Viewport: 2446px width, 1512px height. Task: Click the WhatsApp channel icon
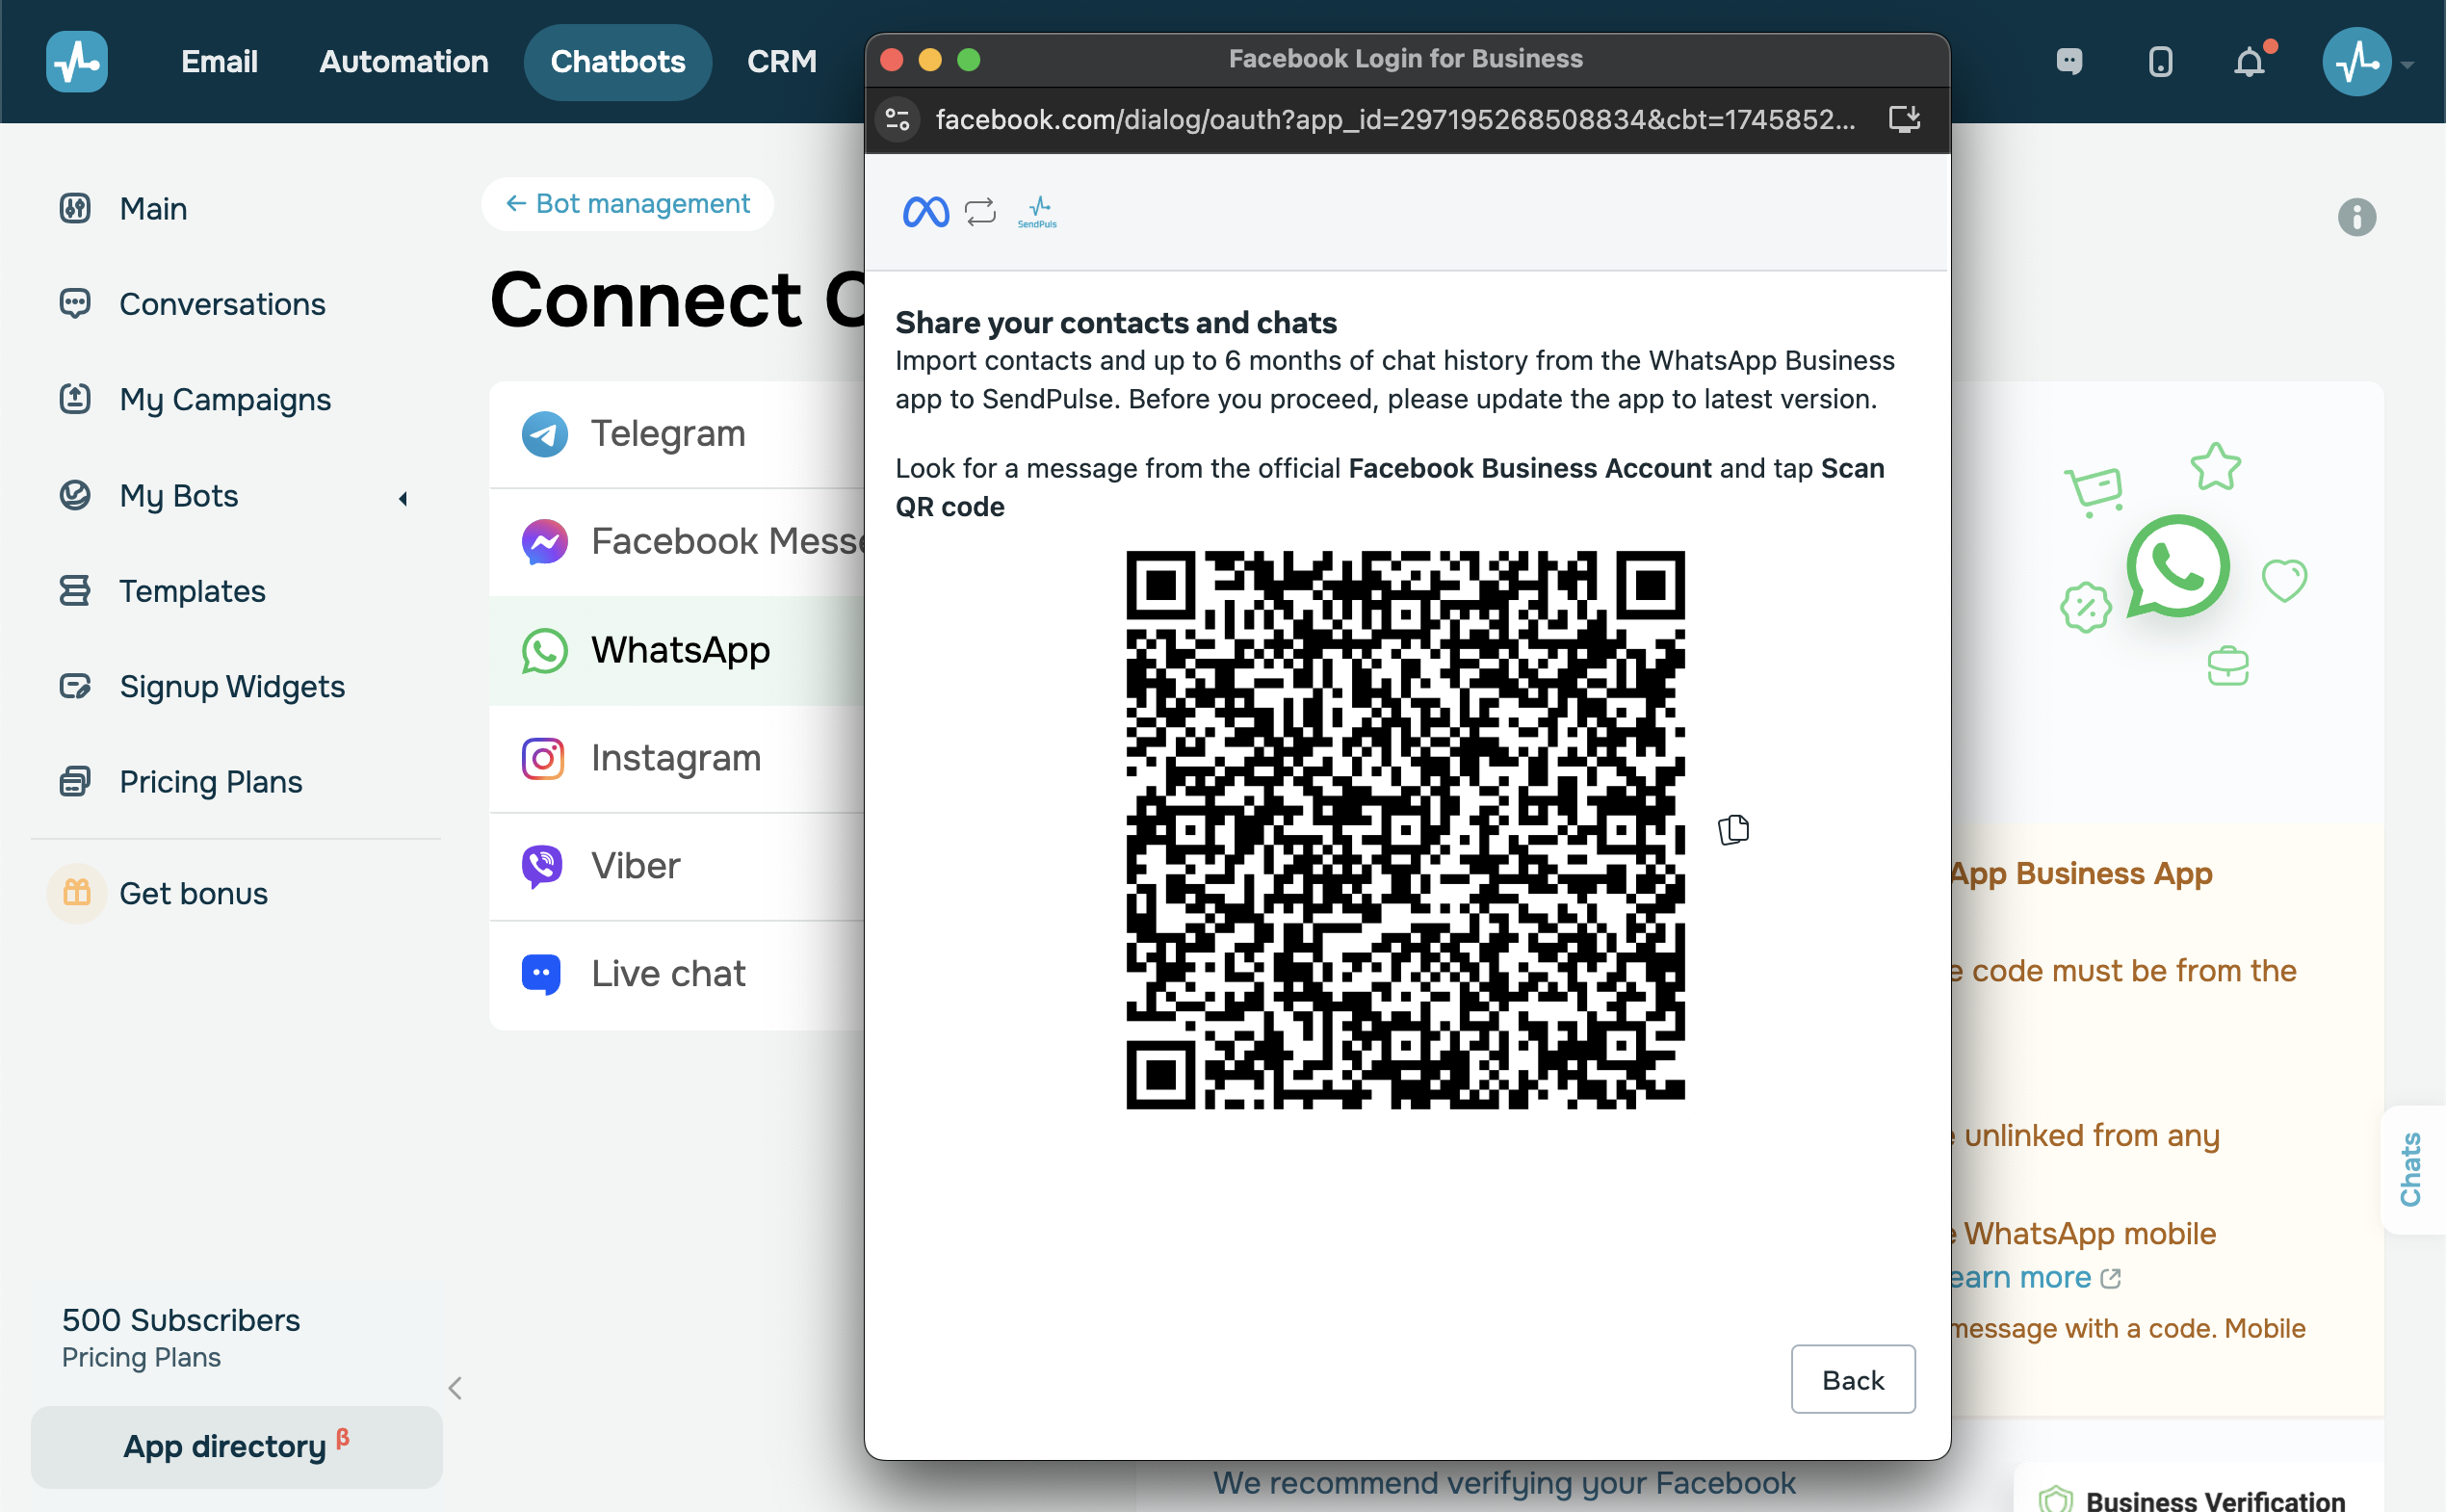click(x=545, y=650)
